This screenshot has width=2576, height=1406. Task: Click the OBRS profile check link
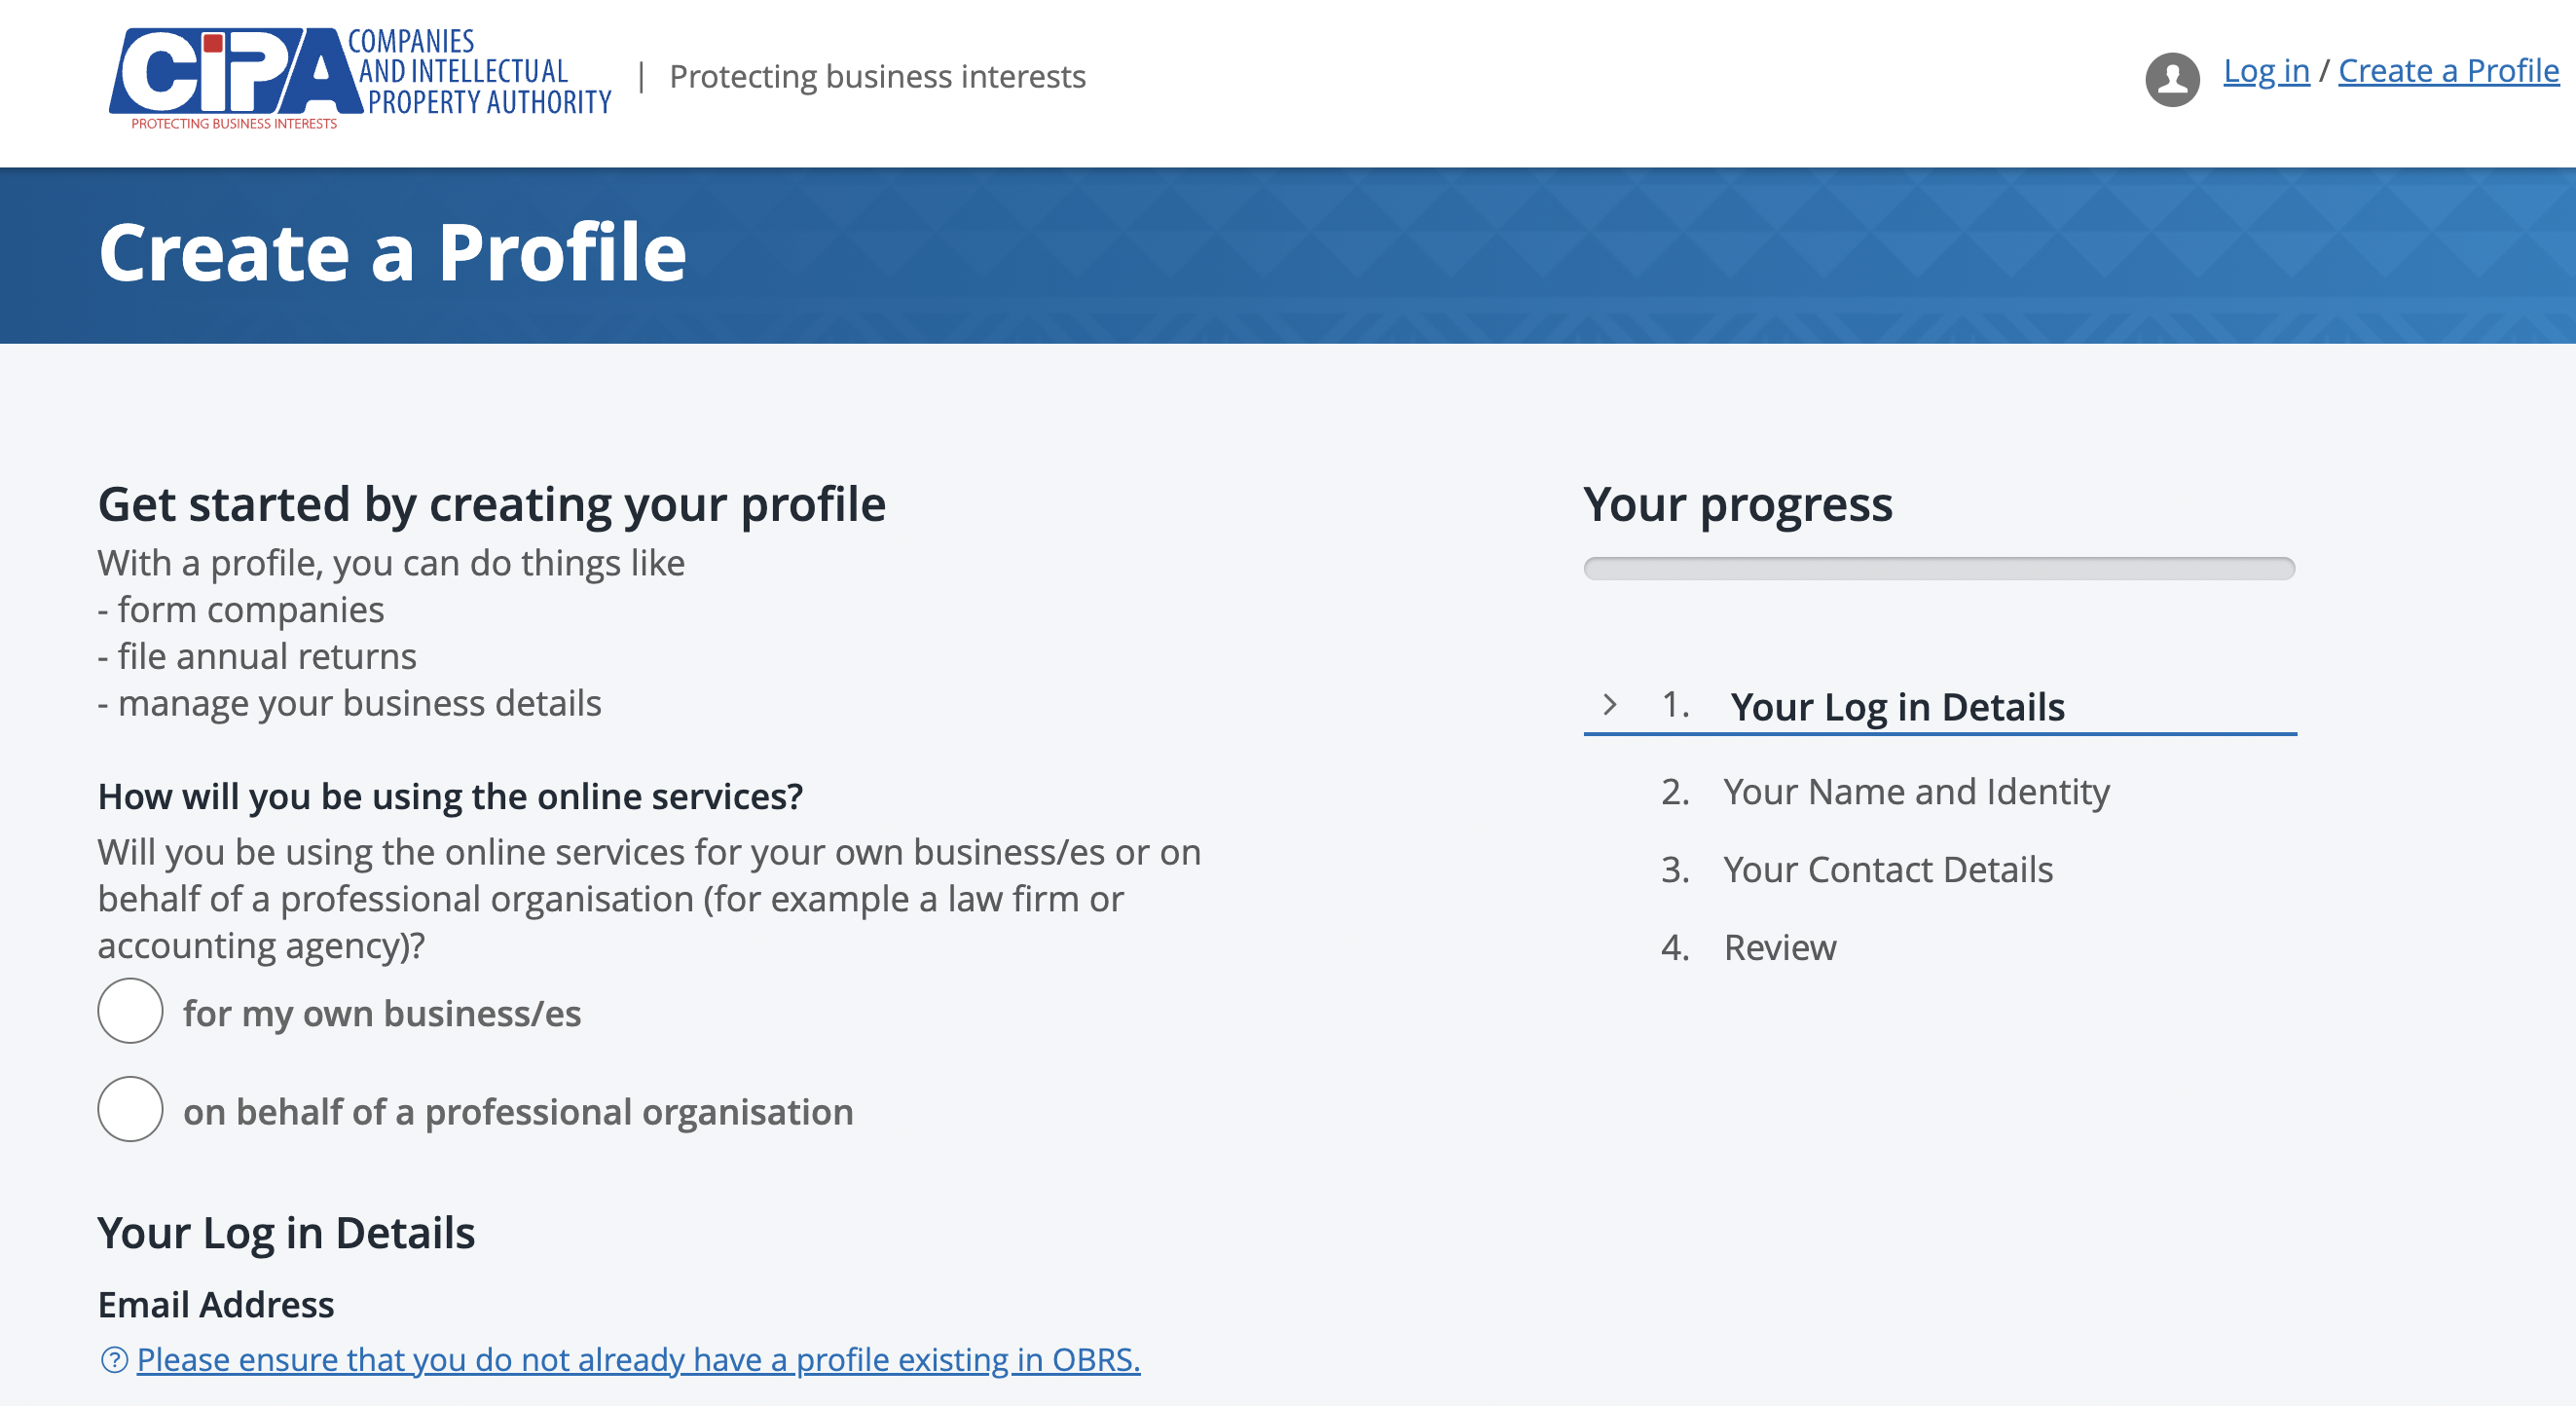tap(640, 1359)
